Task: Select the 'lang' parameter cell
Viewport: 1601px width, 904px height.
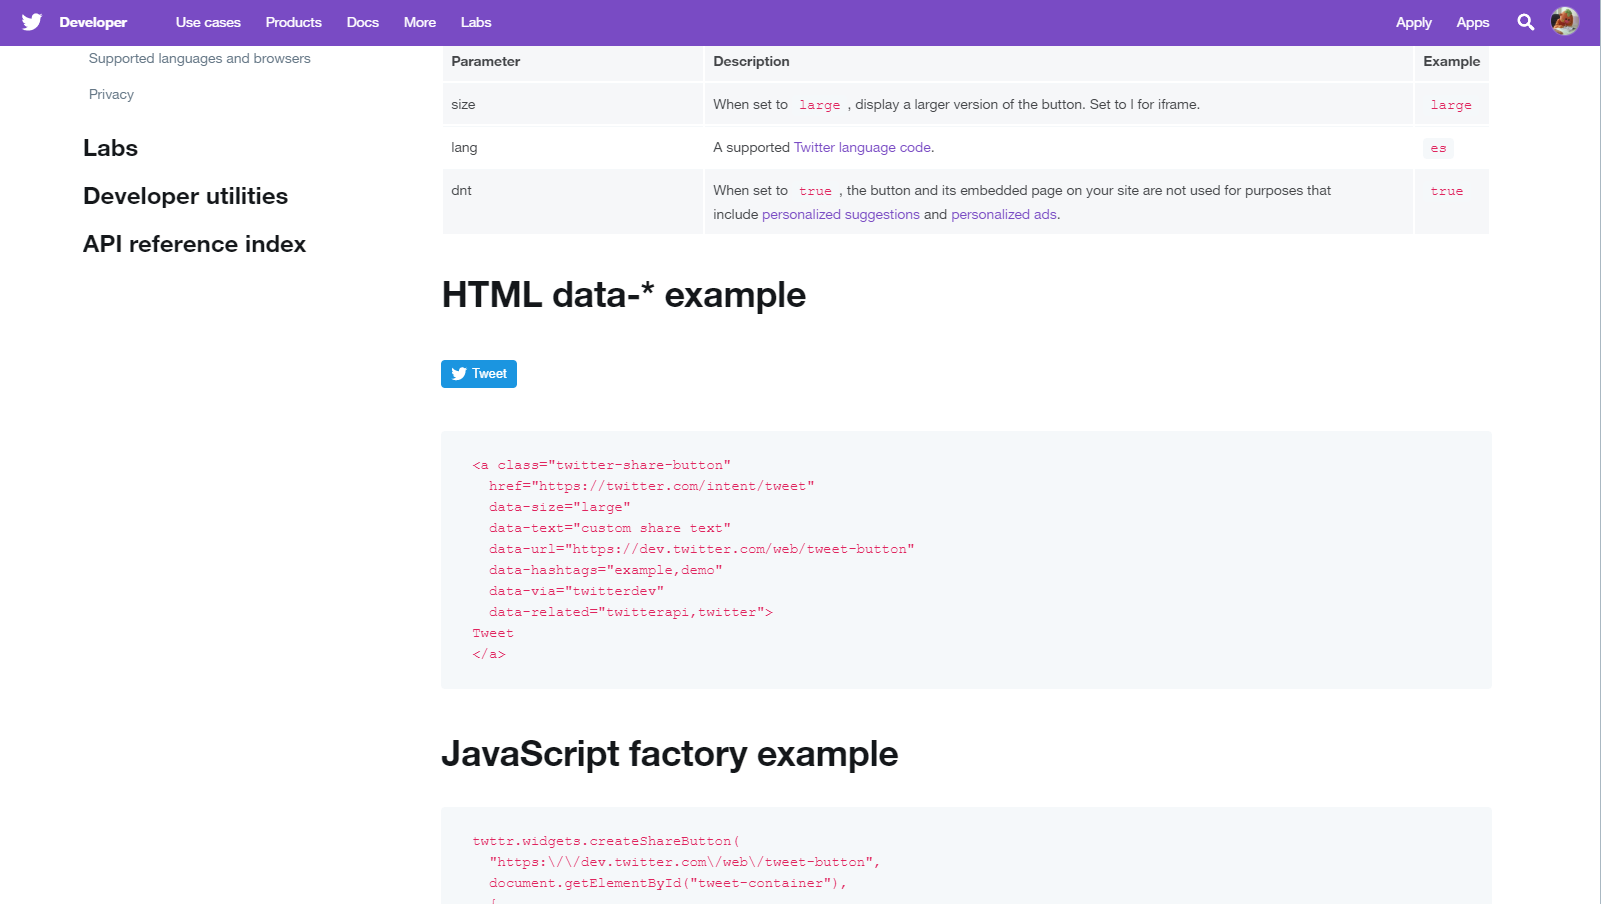Action: (x=573, y=147)
